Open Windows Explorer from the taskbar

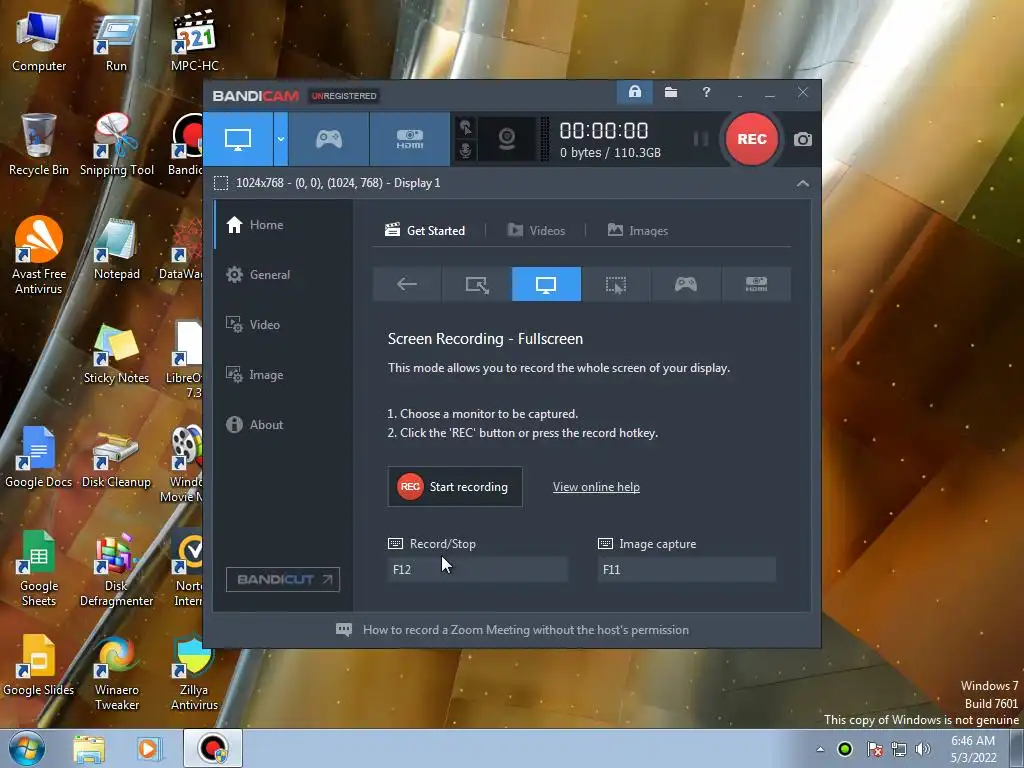click(89, 749)
